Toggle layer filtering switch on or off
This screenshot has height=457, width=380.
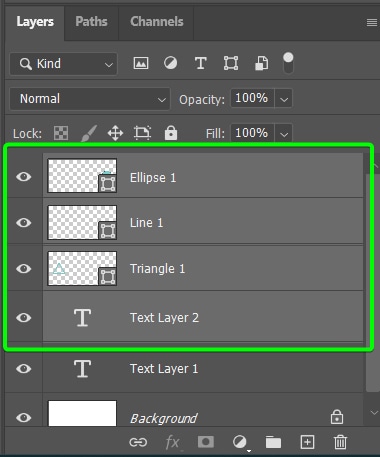[288, 63]
